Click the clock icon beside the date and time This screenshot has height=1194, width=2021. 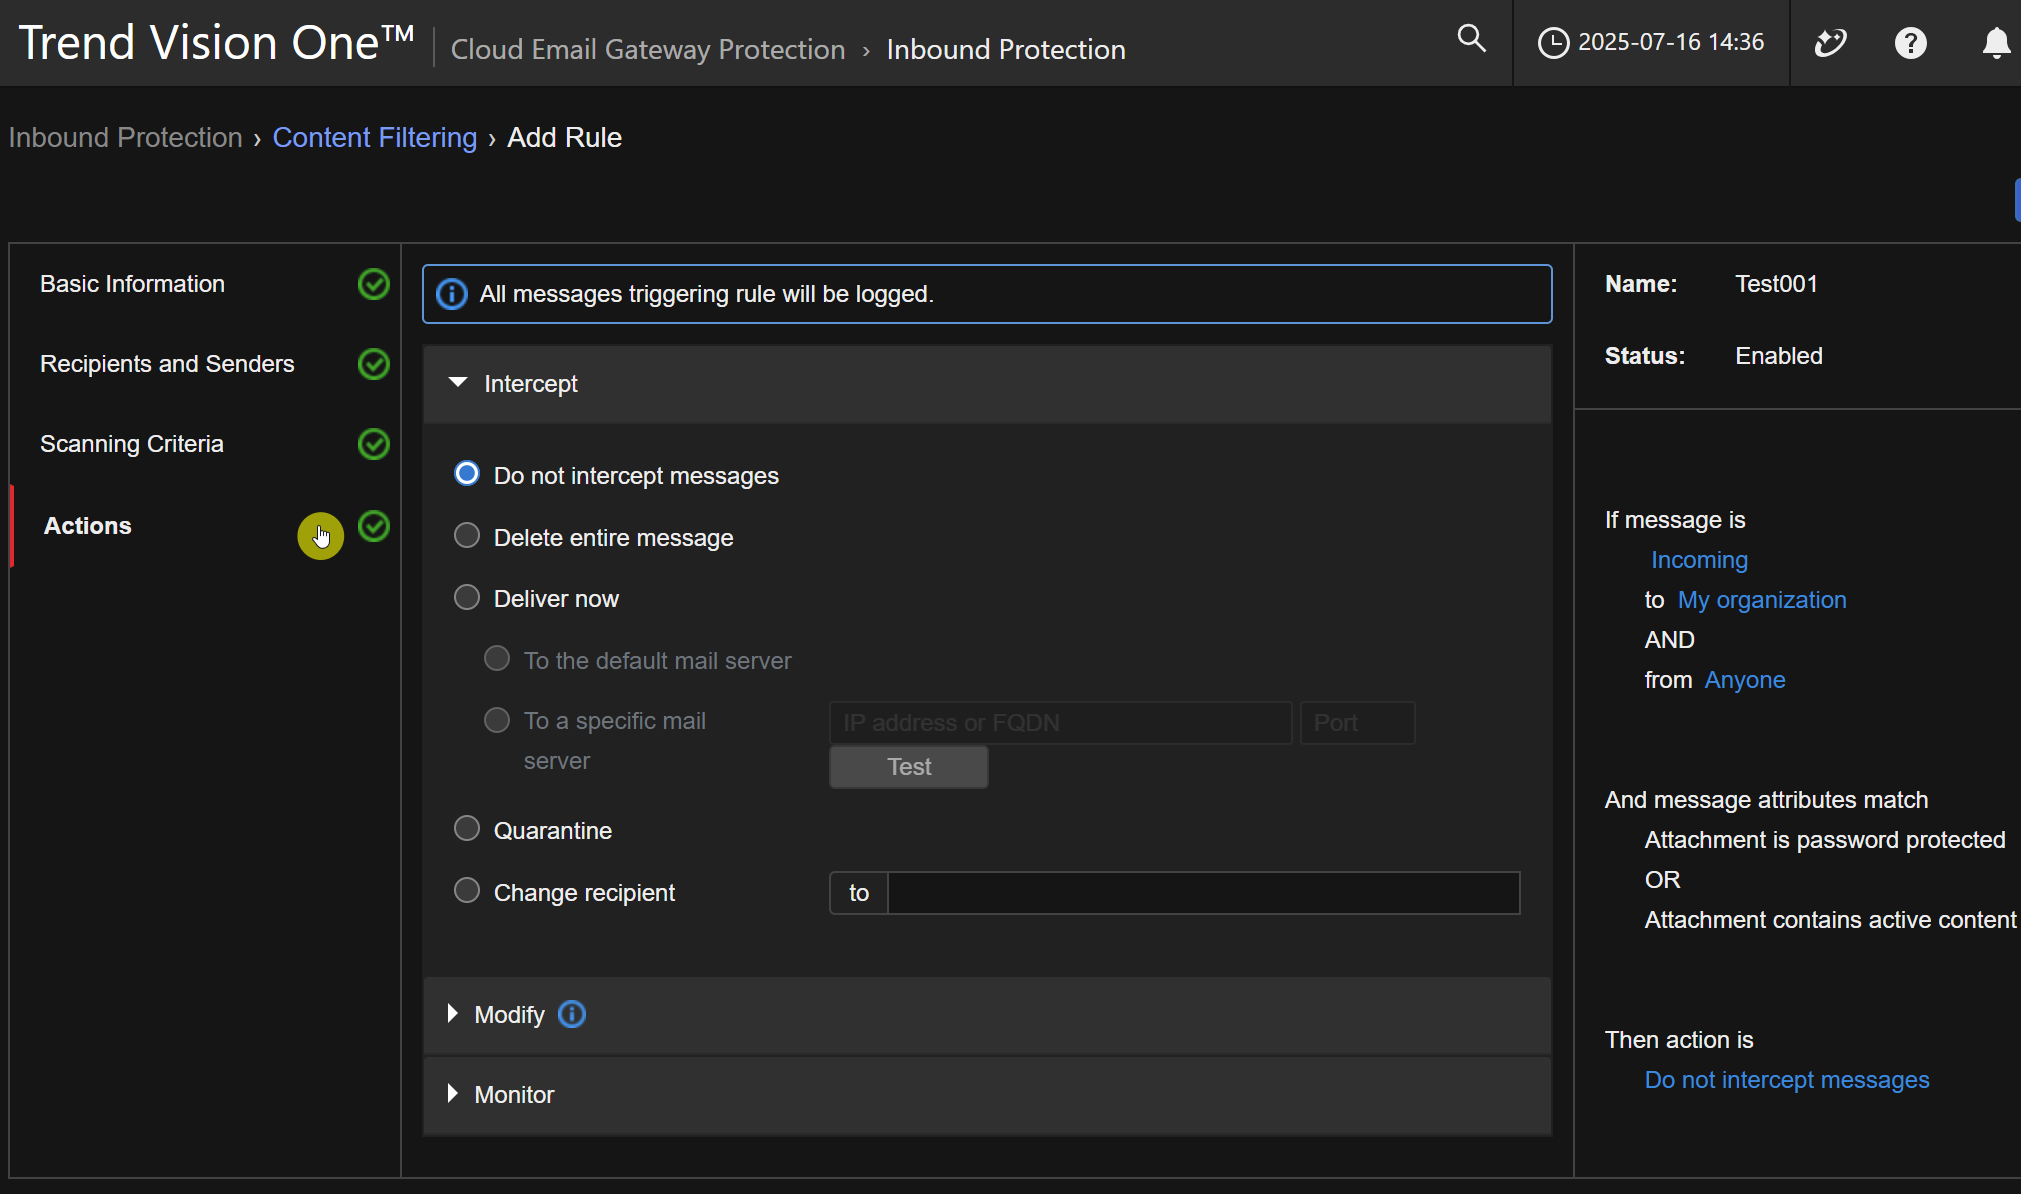point(1552,43)
